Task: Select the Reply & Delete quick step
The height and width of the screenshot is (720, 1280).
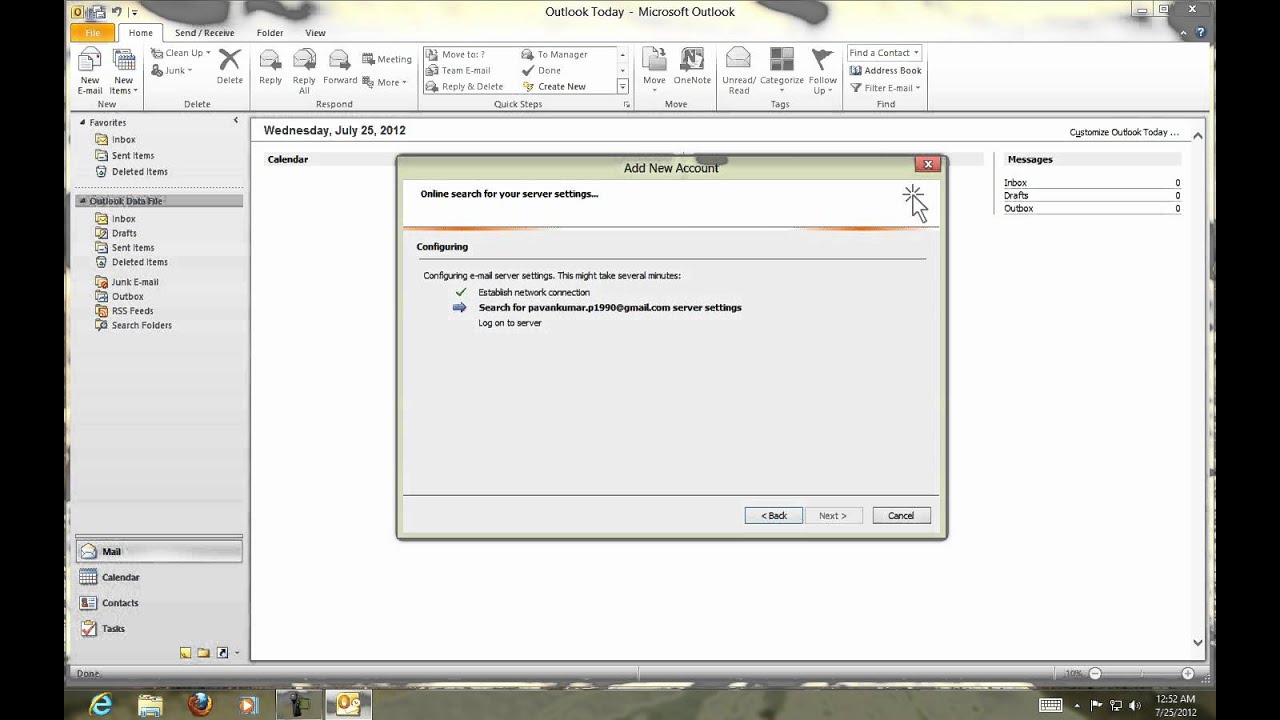Action: pos(464,87)
